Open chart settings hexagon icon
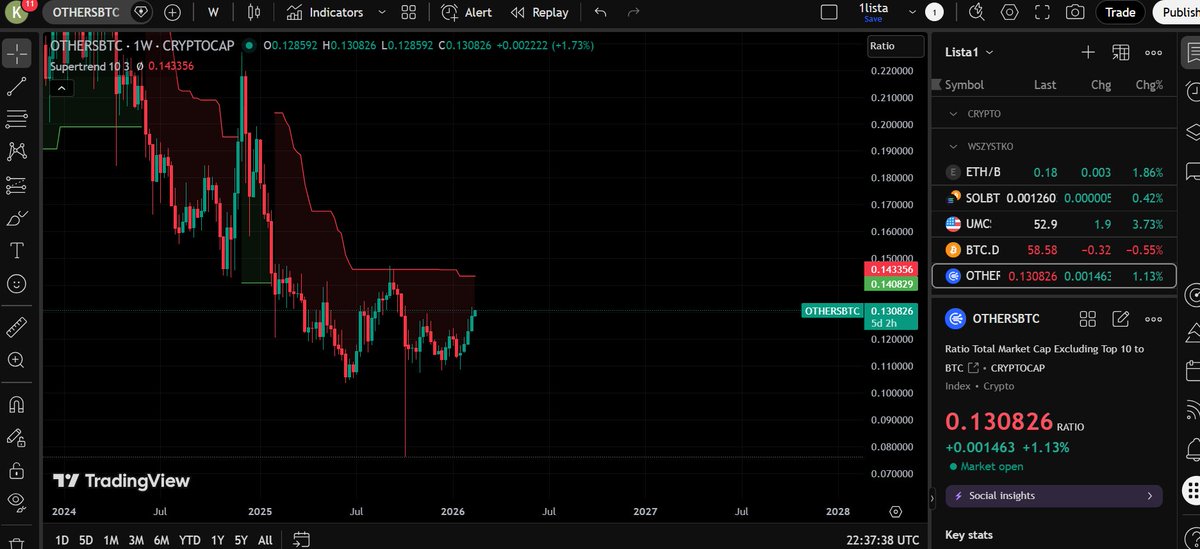The height and width of the screenshot is (549, 1200). tap(1010, 12)
